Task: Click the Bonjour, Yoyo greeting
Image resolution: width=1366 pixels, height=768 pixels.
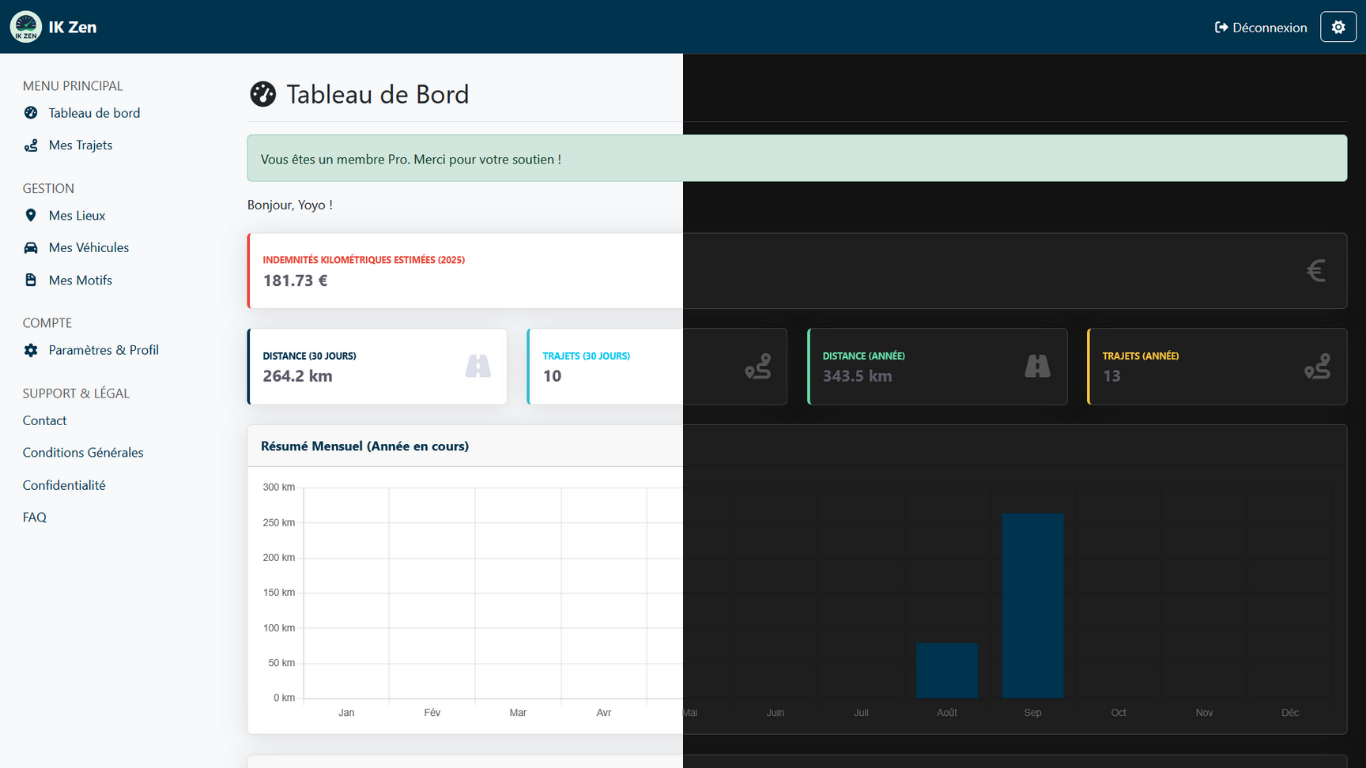Action: [x=290, y=205]
